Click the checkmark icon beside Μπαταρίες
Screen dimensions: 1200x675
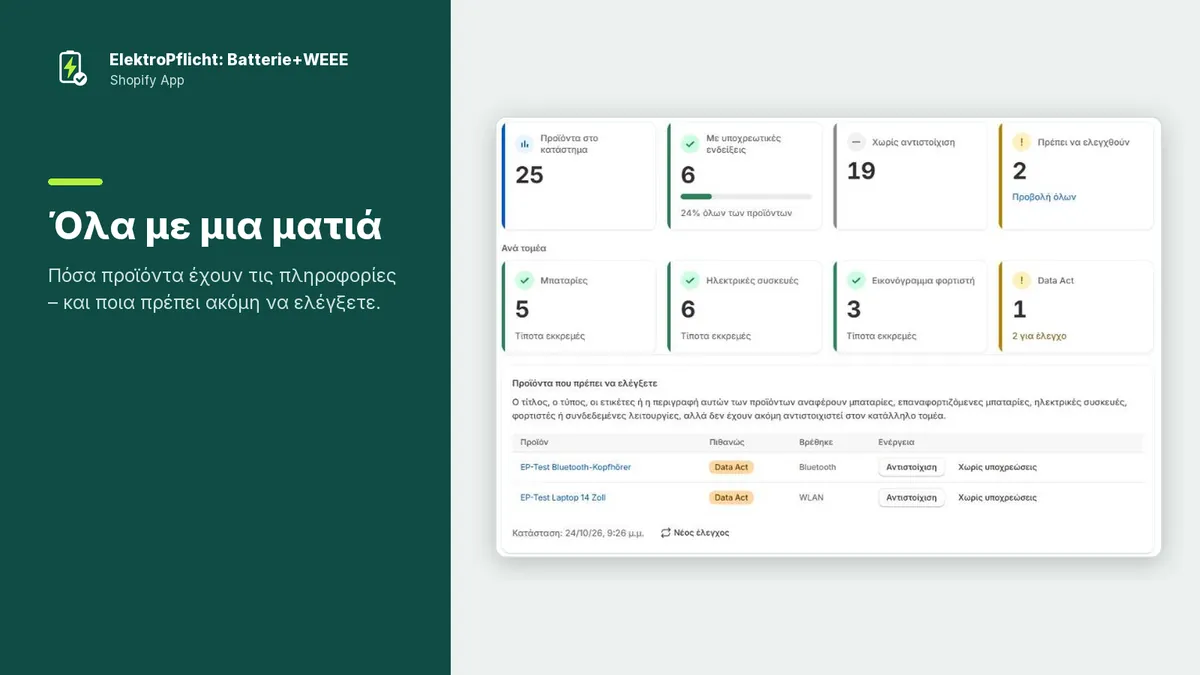pos(524,281)
